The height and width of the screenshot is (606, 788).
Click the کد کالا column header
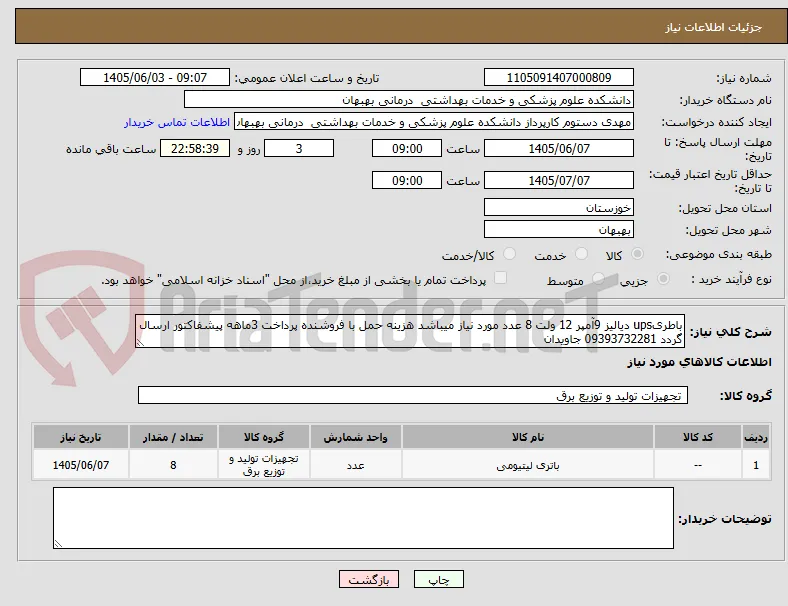[x=698, y=437]
